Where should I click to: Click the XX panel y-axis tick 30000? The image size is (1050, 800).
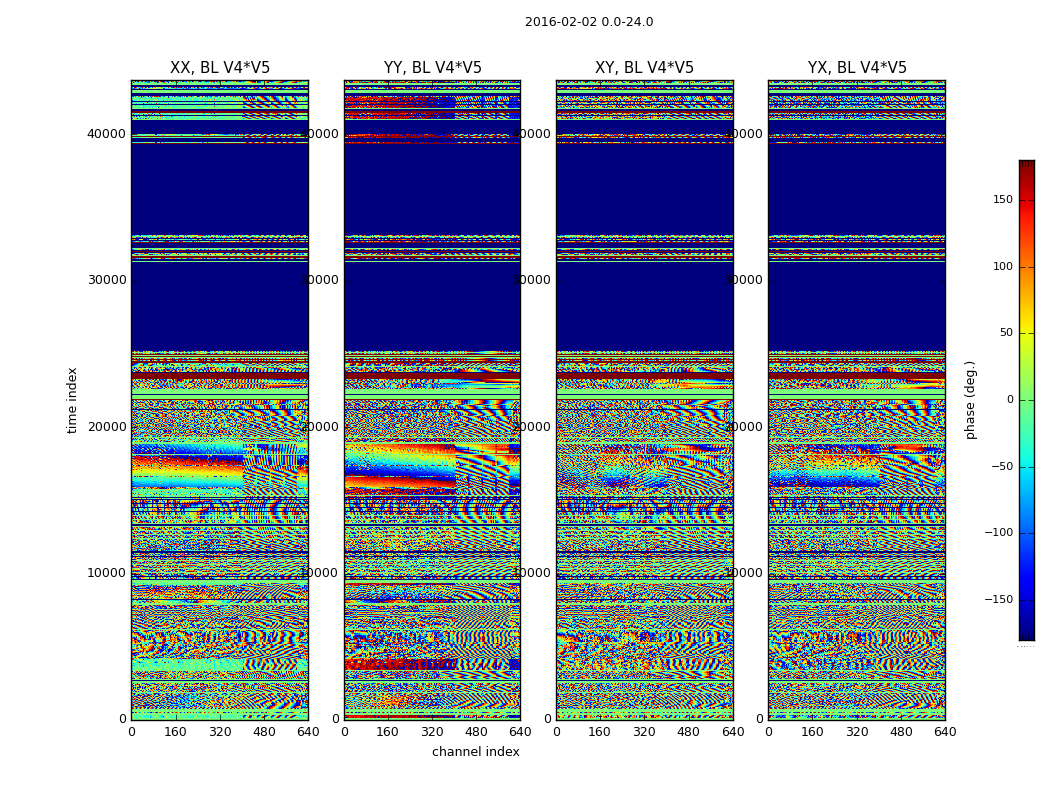106,280
